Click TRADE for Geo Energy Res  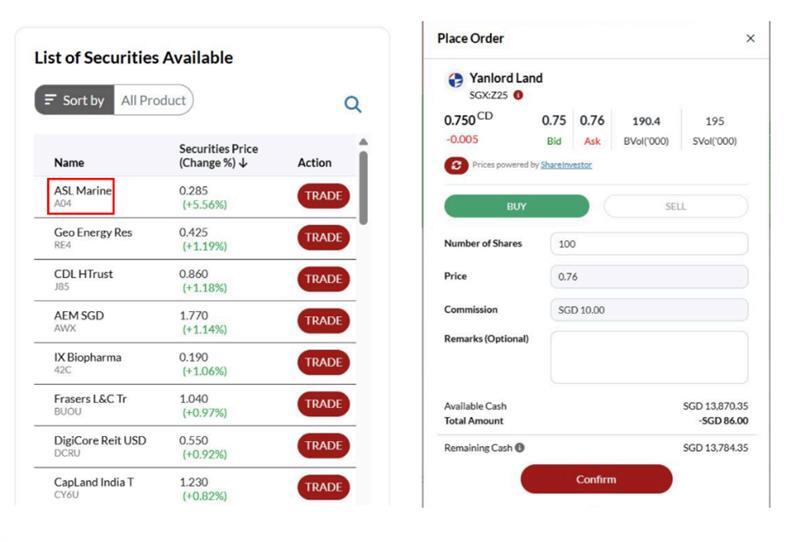[323, 238]
